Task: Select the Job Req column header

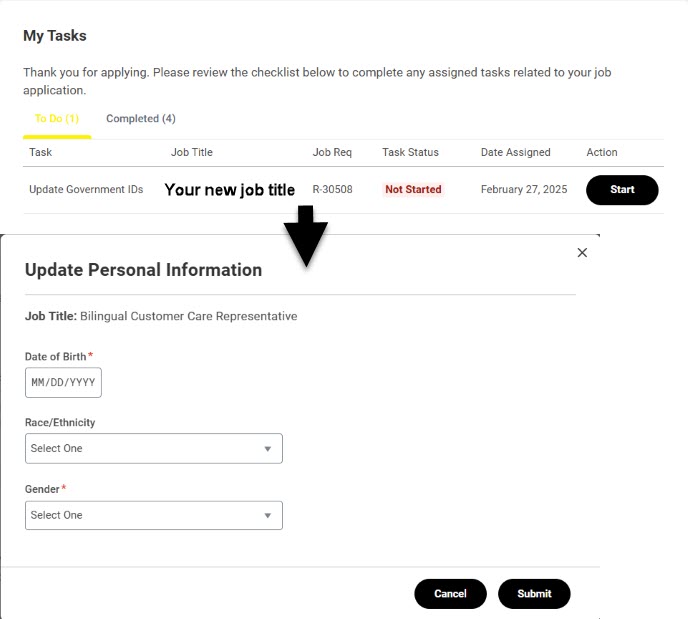Action: [x=332, y=153]
